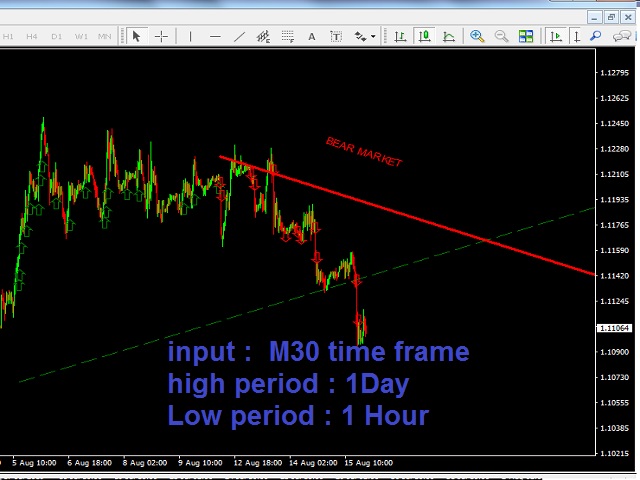Screen dimensions: 640x480
Task: Click the 5 Aug 10:00 time label
Action: click(x=34, y=463)
